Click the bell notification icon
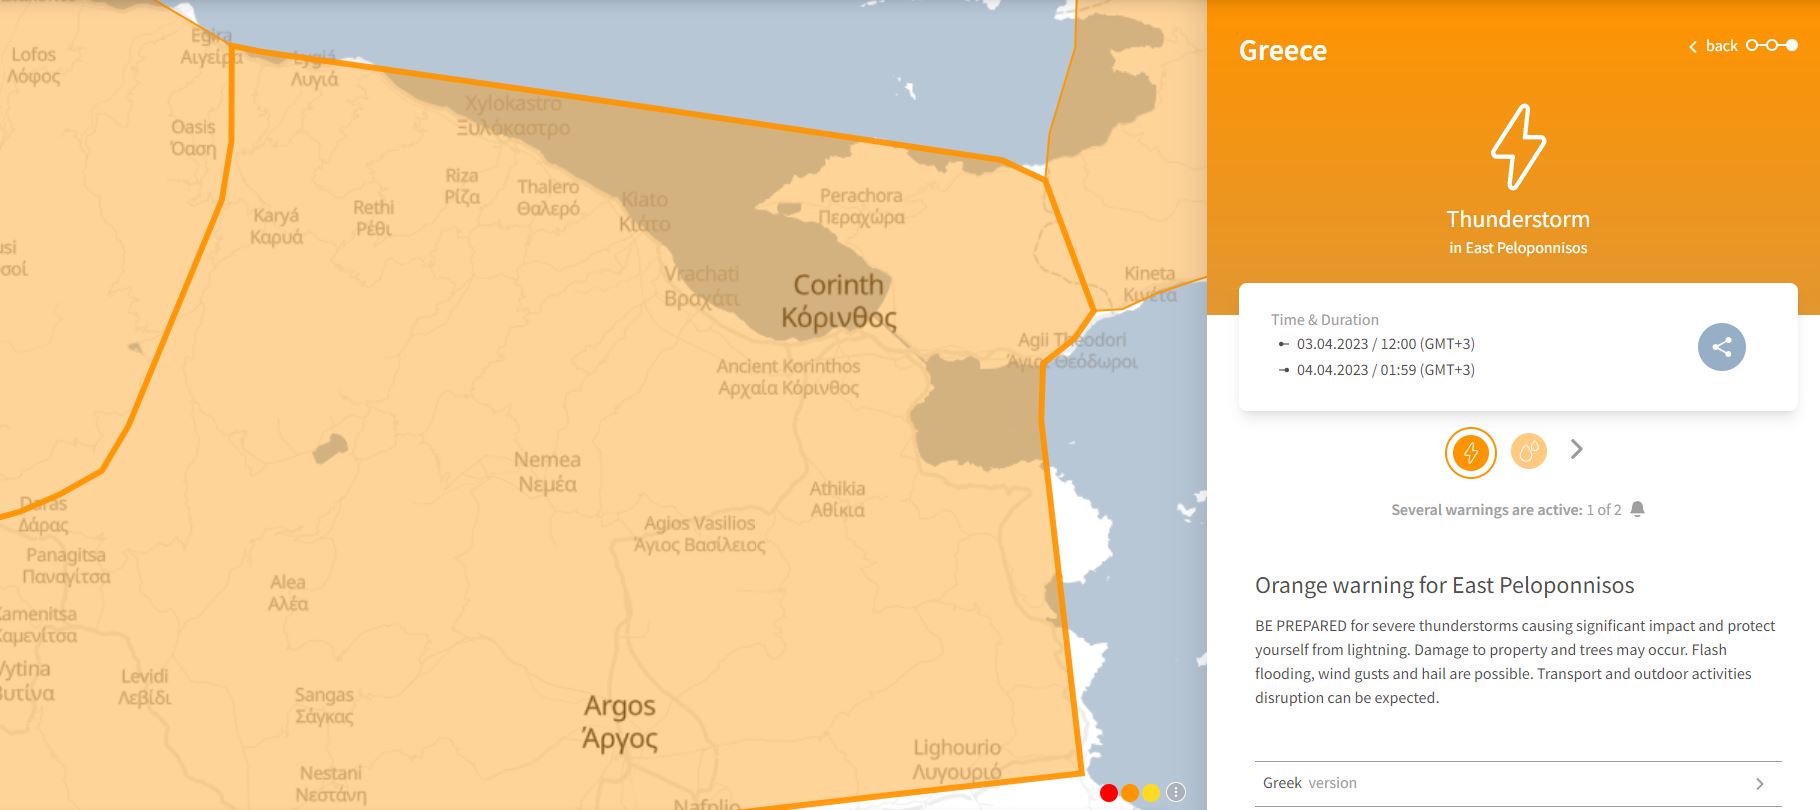This screenshot has width=1820, height=810. [1637, 509]
